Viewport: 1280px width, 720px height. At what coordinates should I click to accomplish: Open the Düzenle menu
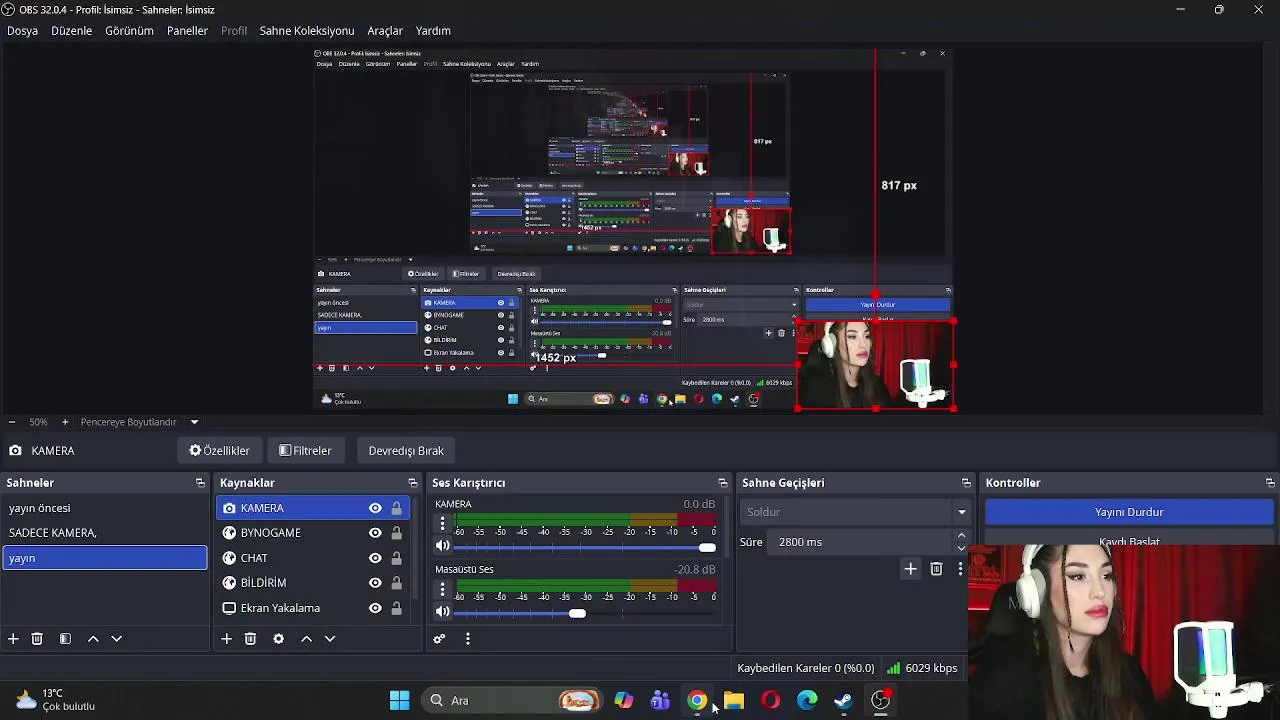click(x=72, y=31)
